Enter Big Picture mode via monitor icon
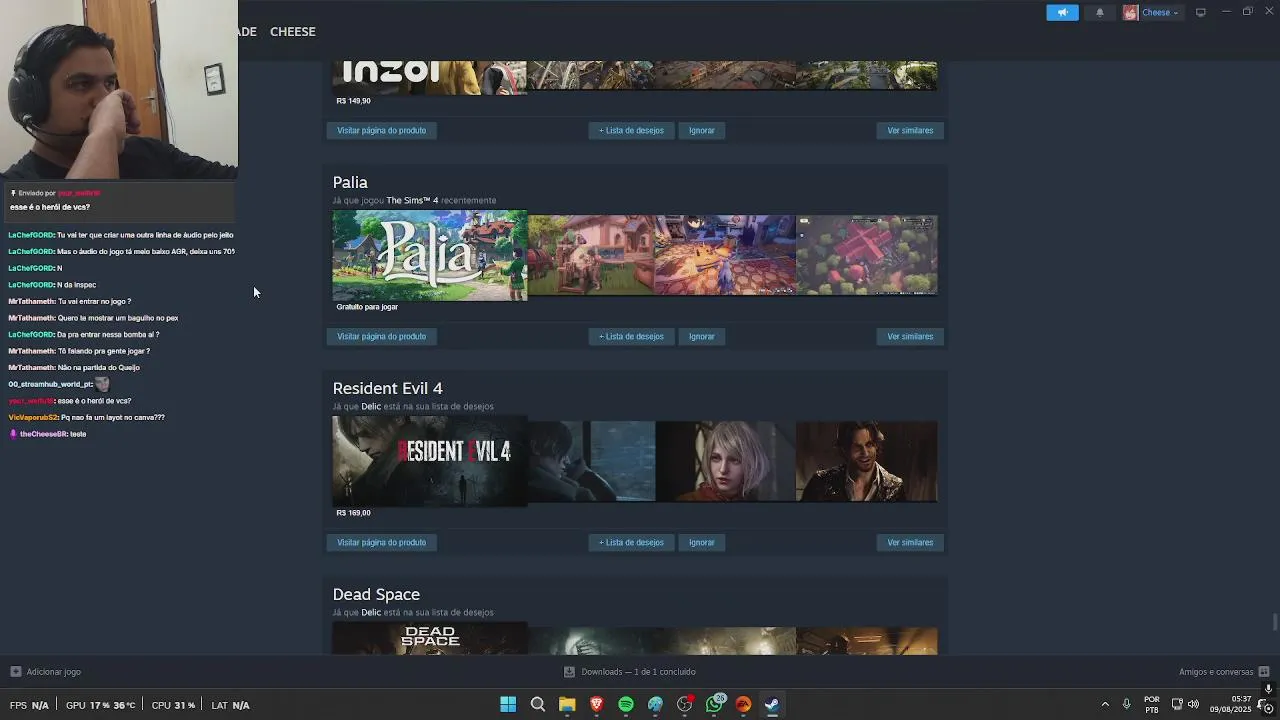The image size is (1280, 720). 1201,12
